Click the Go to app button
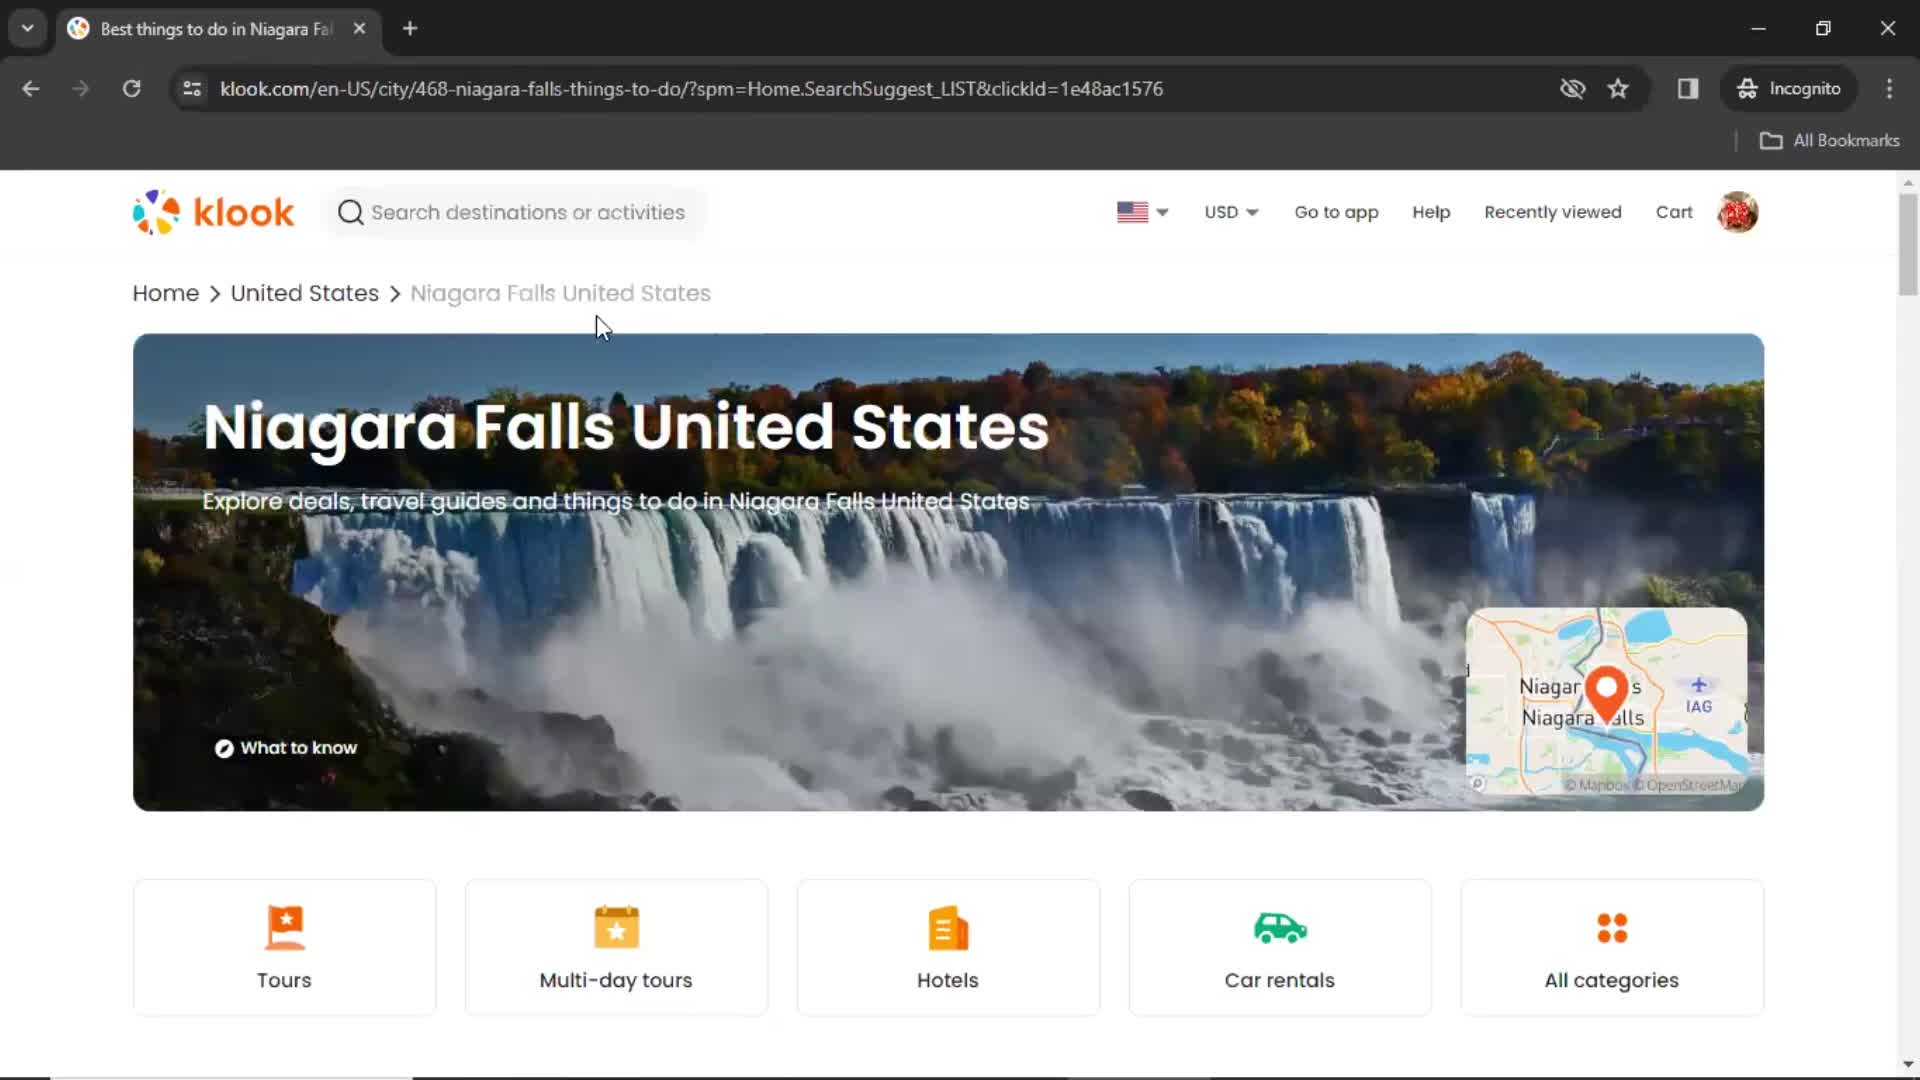Image resolution: width=1920 pixels, height=1080 pixels. pyautogui.click(x=1336, y=212)
